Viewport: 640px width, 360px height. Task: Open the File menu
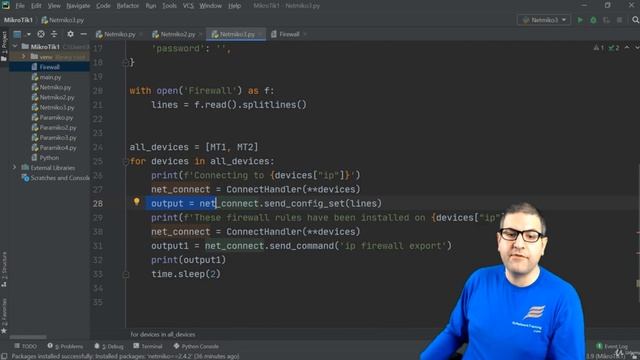pyautogui.click(x=20, y=6)
